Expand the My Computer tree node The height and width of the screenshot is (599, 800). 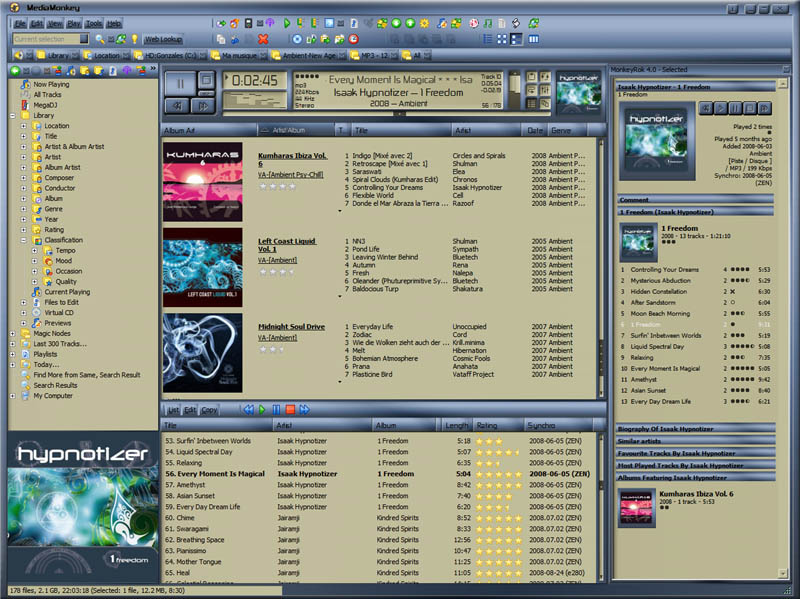click(13, 395)
